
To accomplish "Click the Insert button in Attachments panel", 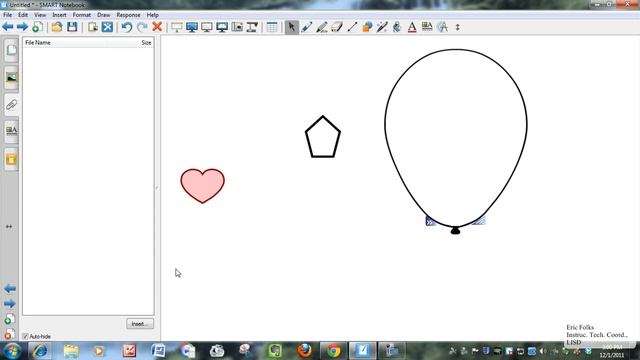I will click(x=140, y=324).
